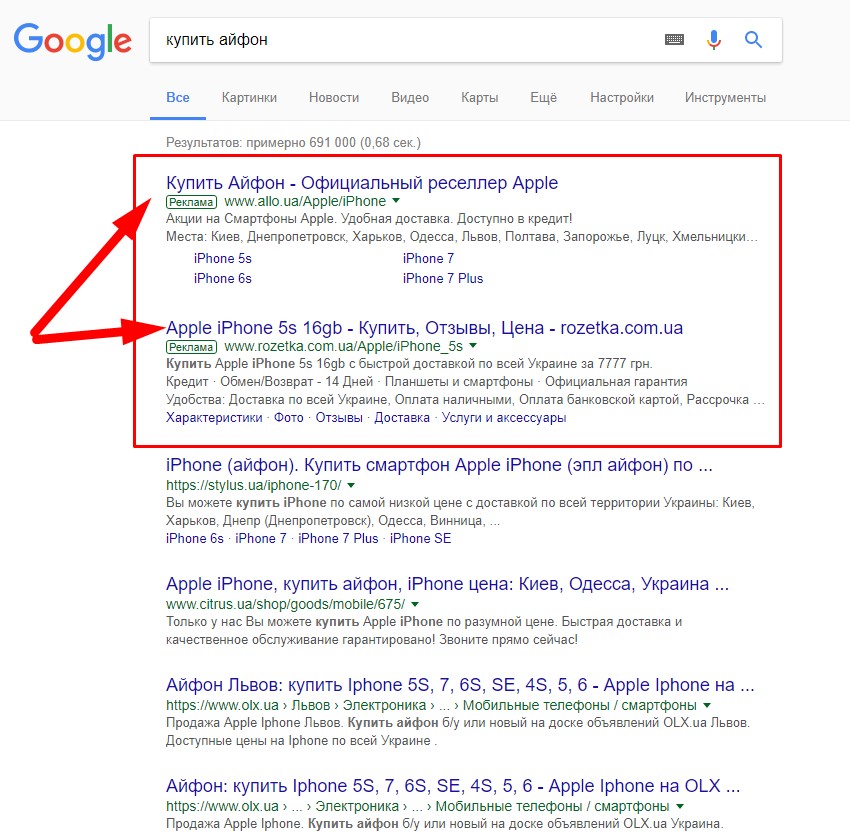850x836 pixels.
Task: Open the 'Новости' tab
Action: coord(334,98)
